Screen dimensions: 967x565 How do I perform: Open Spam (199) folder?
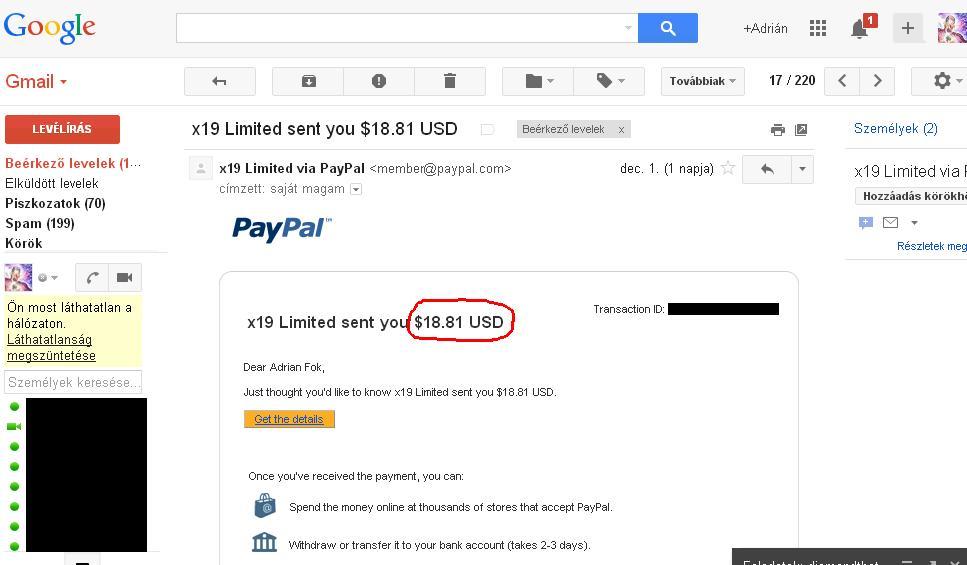[39, 223]
